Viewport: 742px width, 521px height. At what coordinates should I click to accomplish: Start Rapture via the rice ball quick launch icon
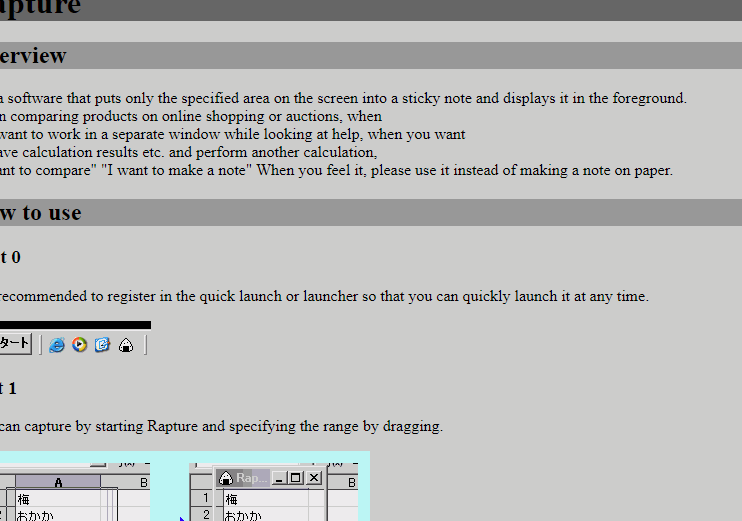(x=126, y=345)
